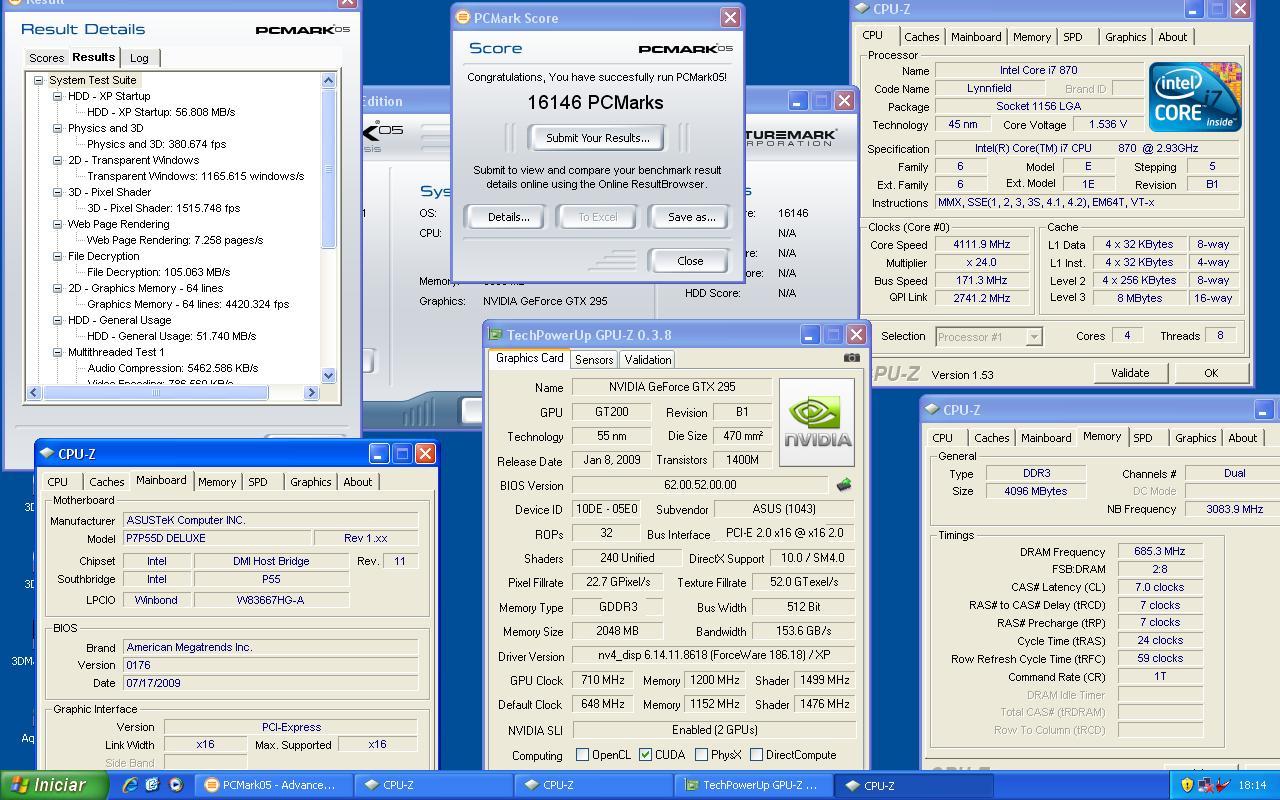Collapse the 2D - Transparent Windows node
The height and width of the screenshot is (800, 1280).
tap(58, 160)
